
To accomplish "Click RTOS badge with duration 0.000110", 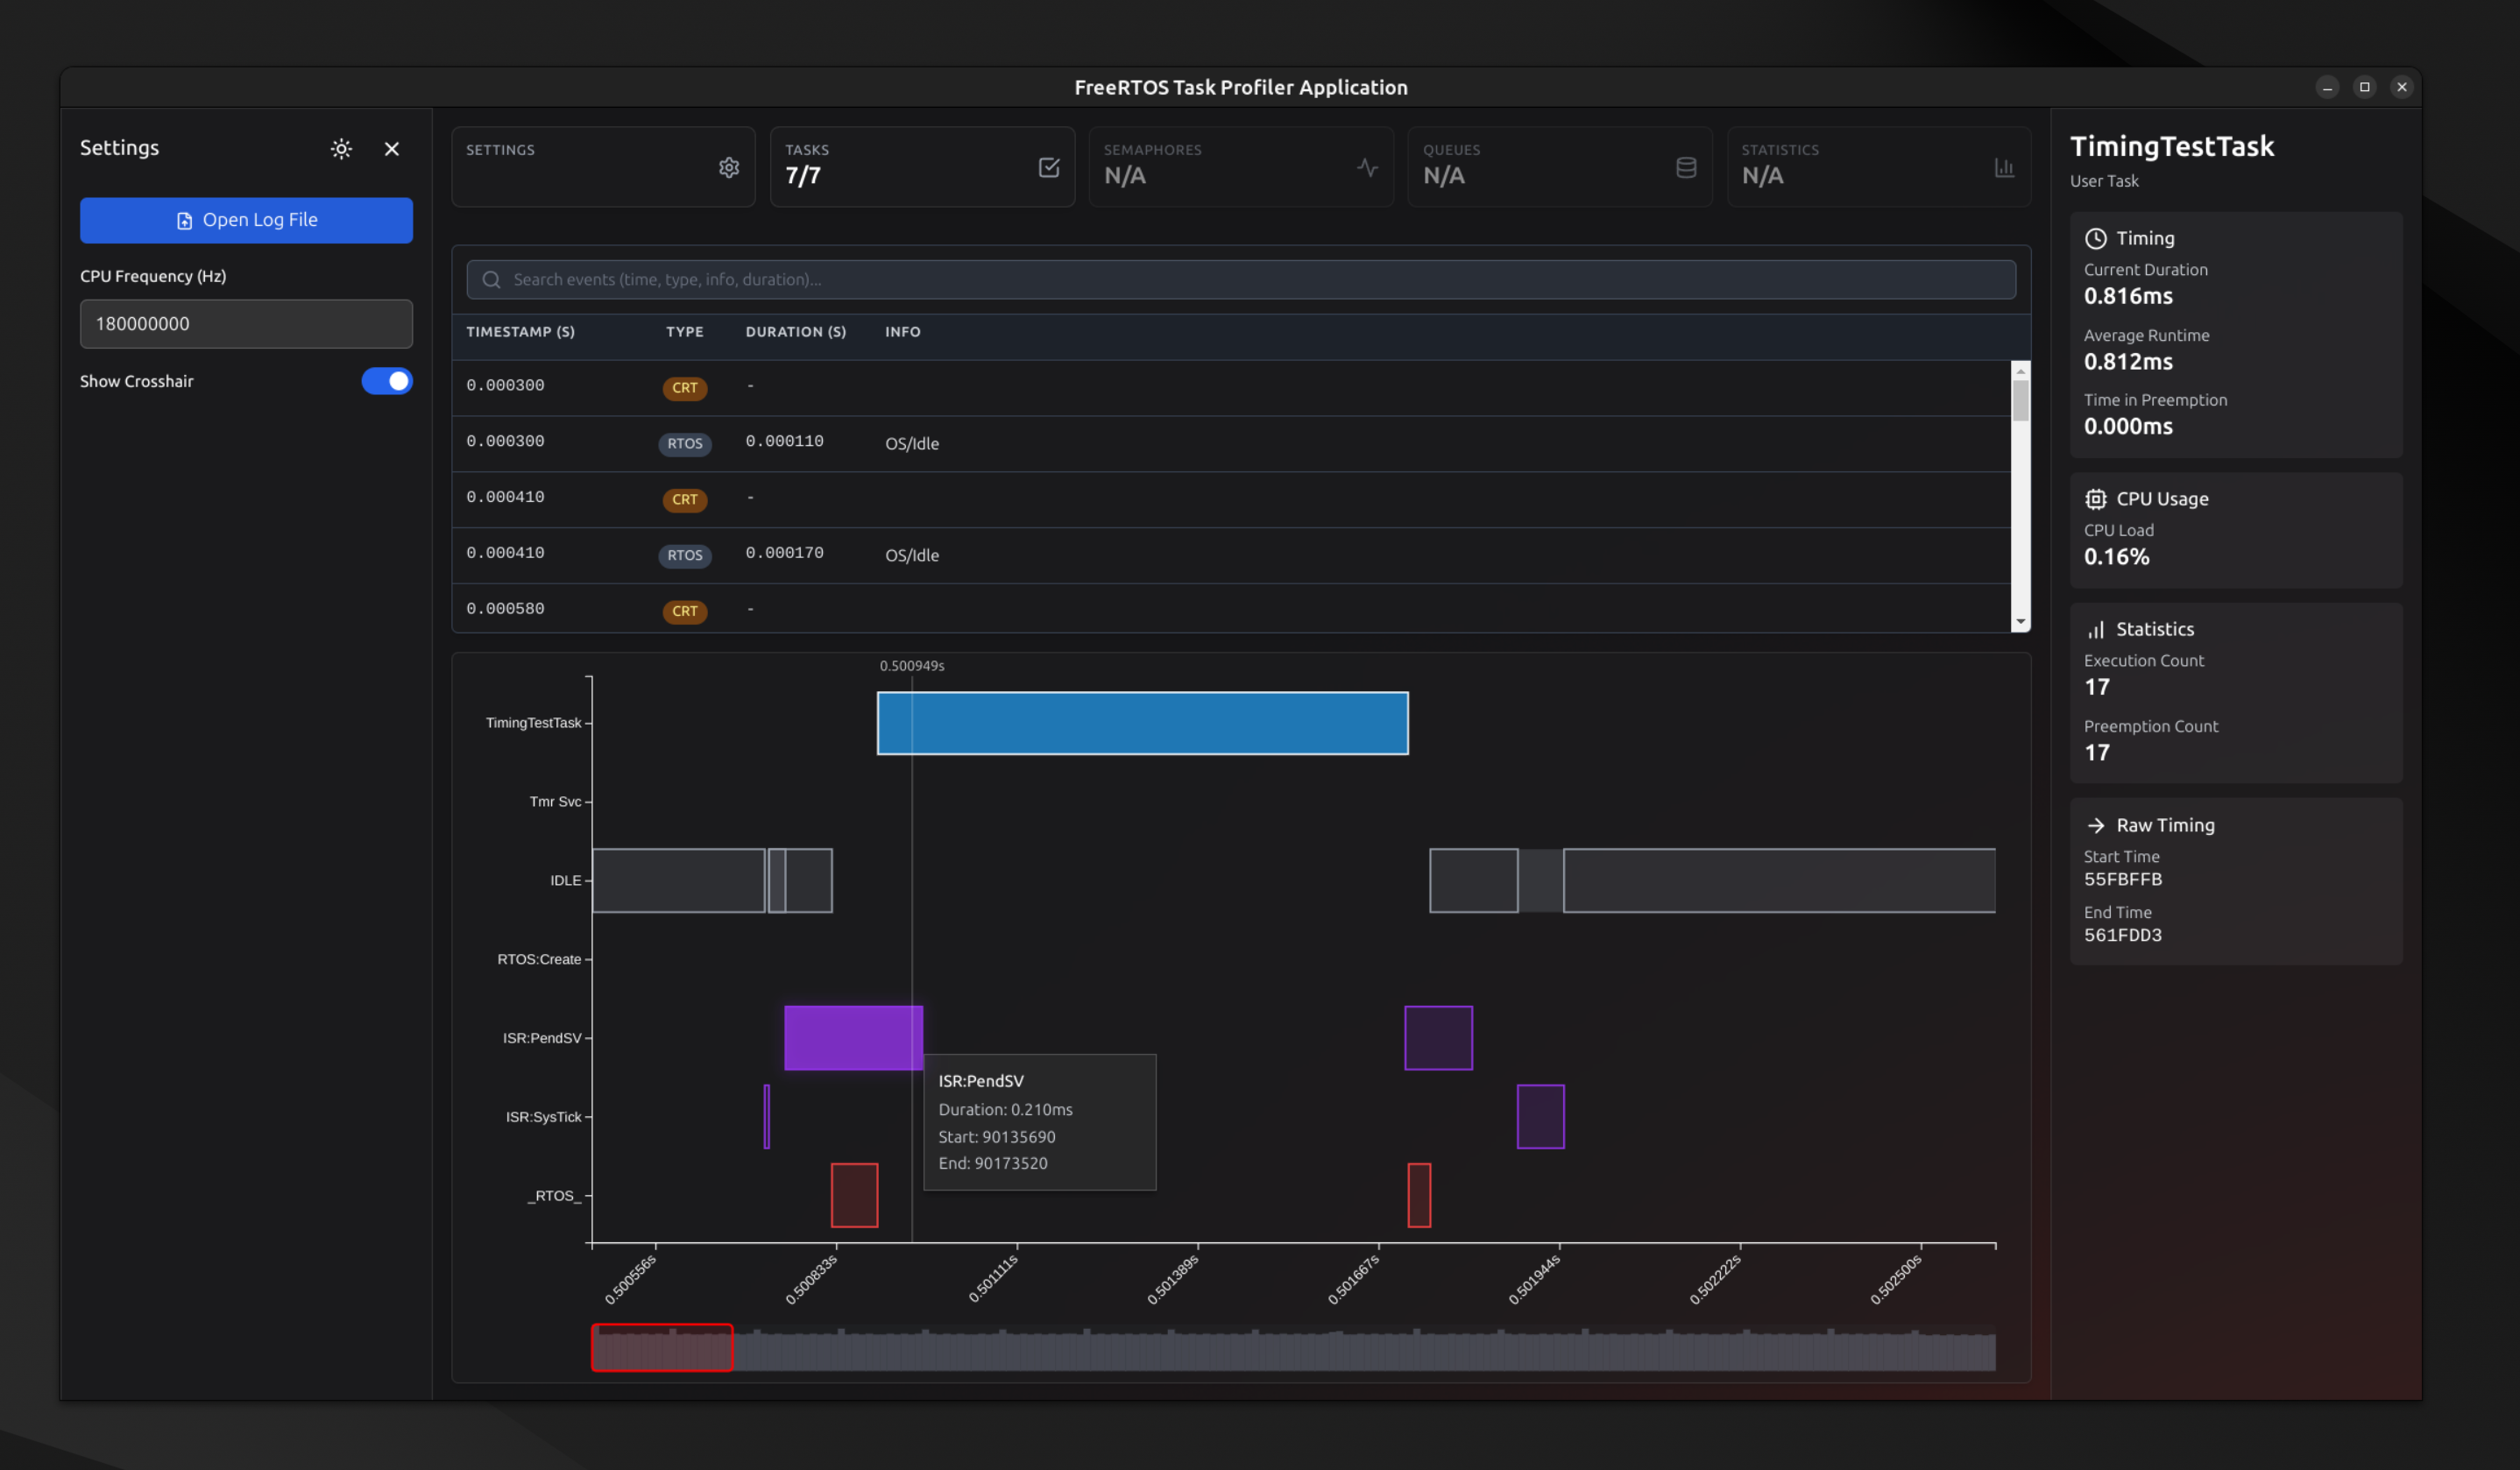I will [x=685, y=444].
